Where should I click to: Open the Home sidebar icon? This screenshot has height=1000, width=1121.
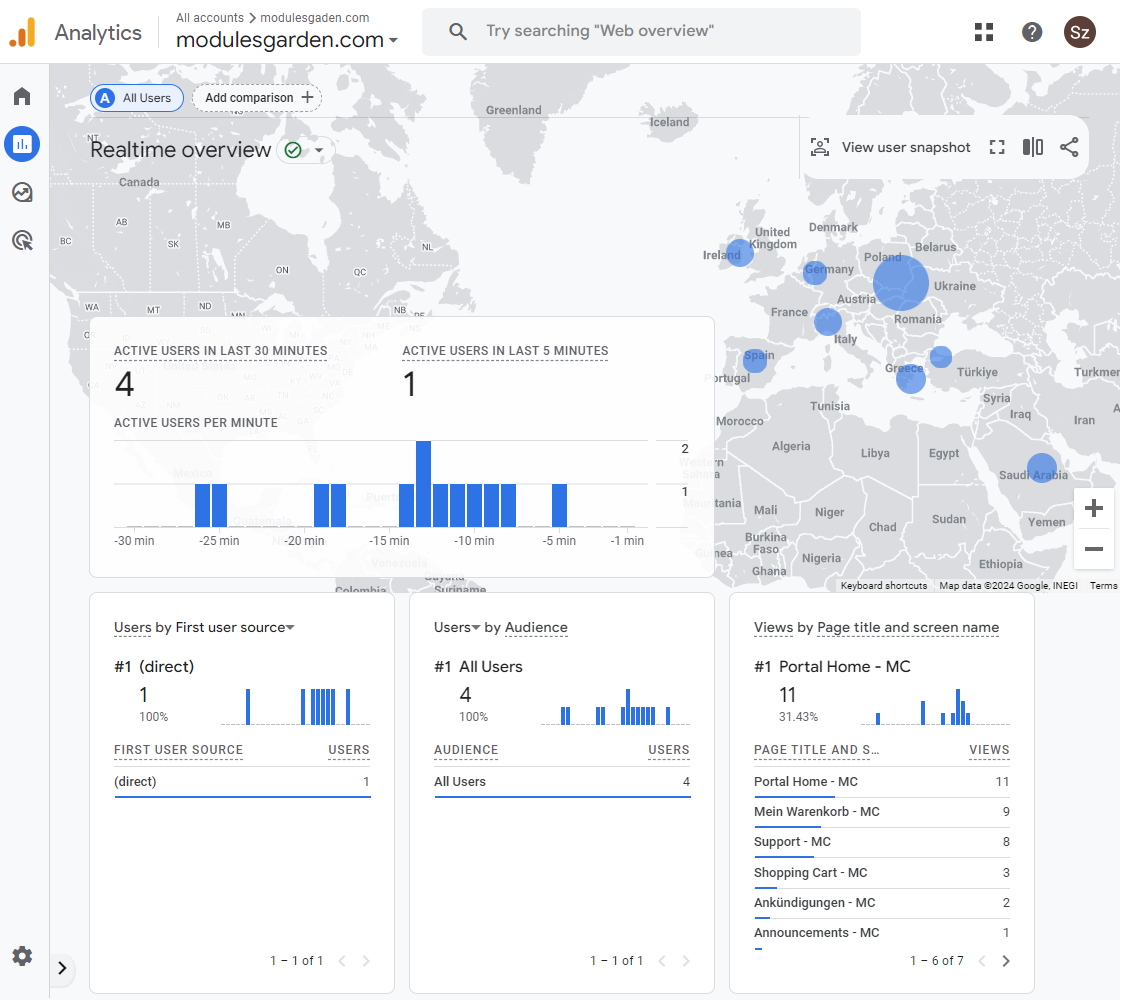pyautogui.click(x=22, y=96)
